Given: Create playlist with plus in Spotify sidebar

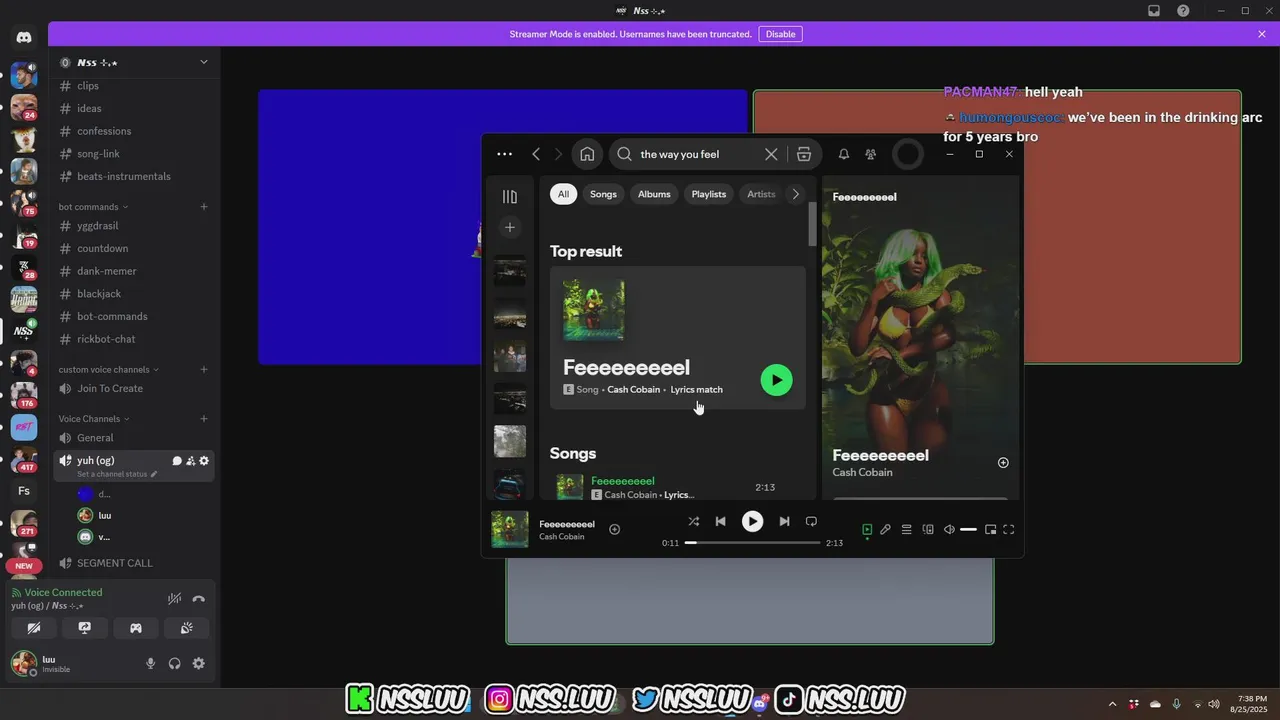Looking at the screenshot, I should coord(510,228).
